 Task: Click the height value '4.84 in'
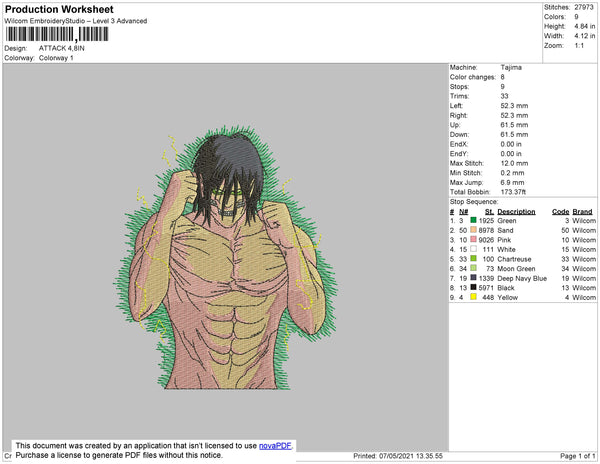click(x=584, y=26)
